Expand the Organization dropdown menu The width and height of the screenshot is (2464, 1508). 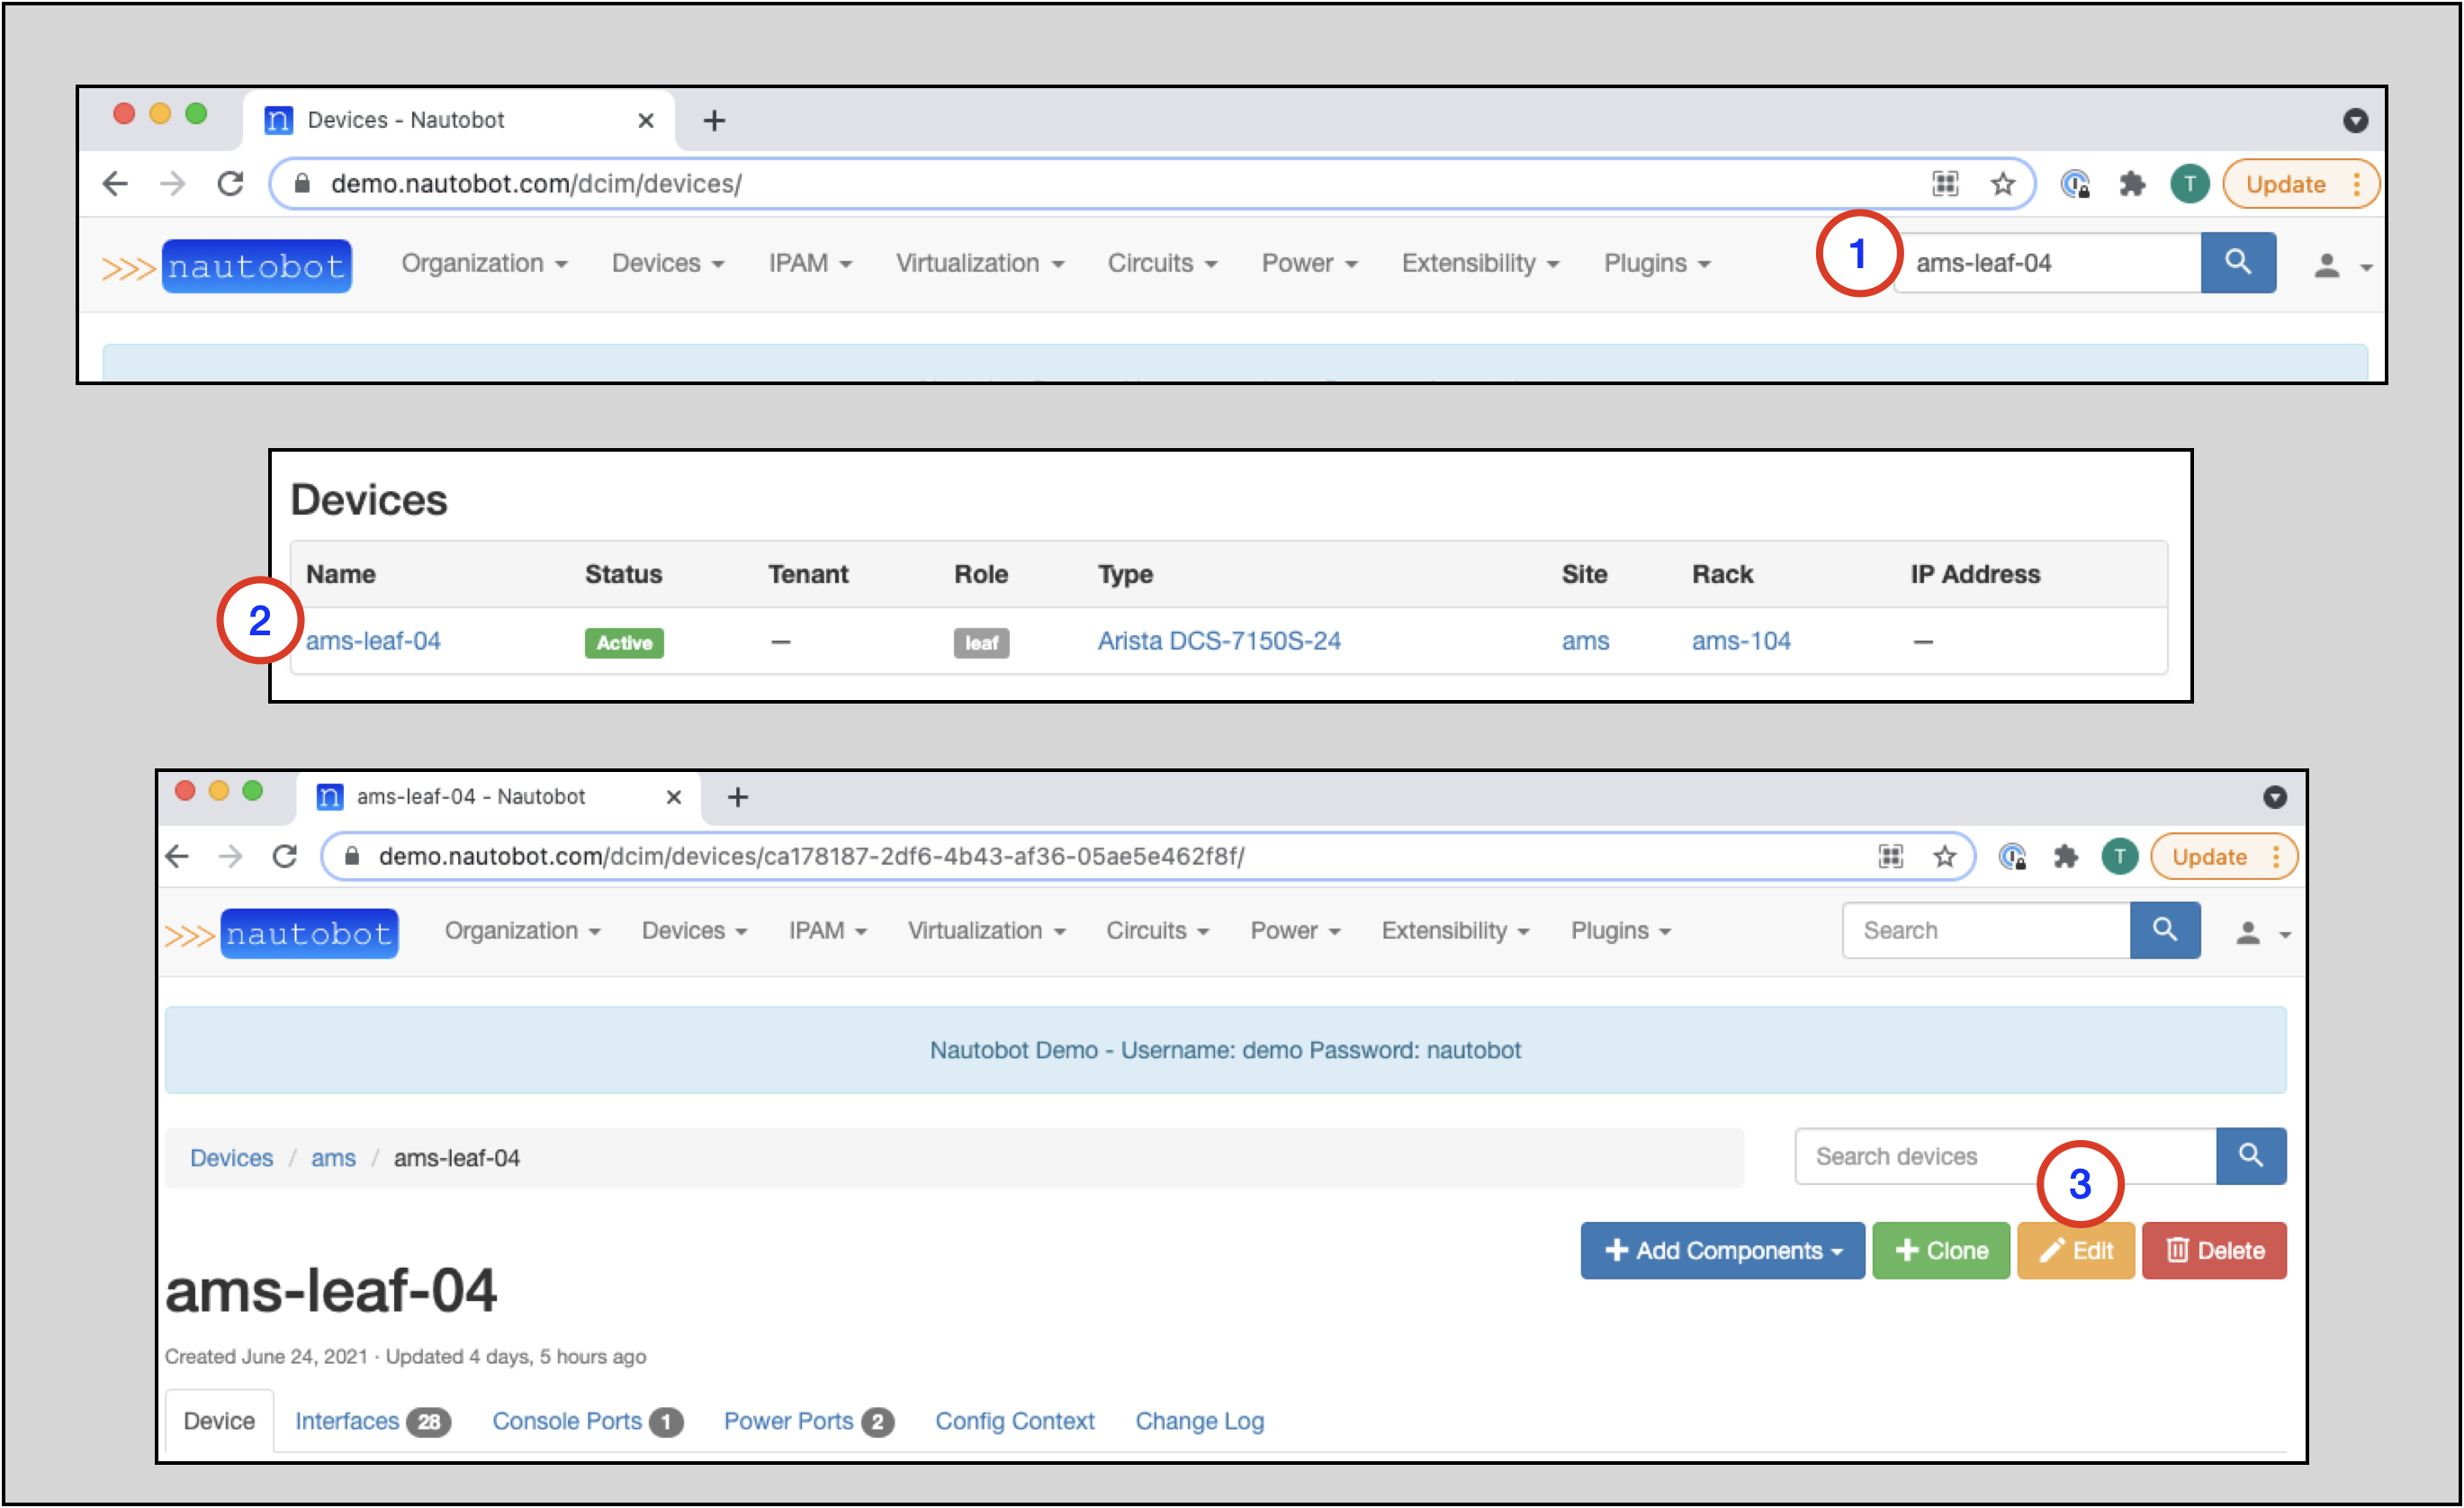[x=482, y=262]
